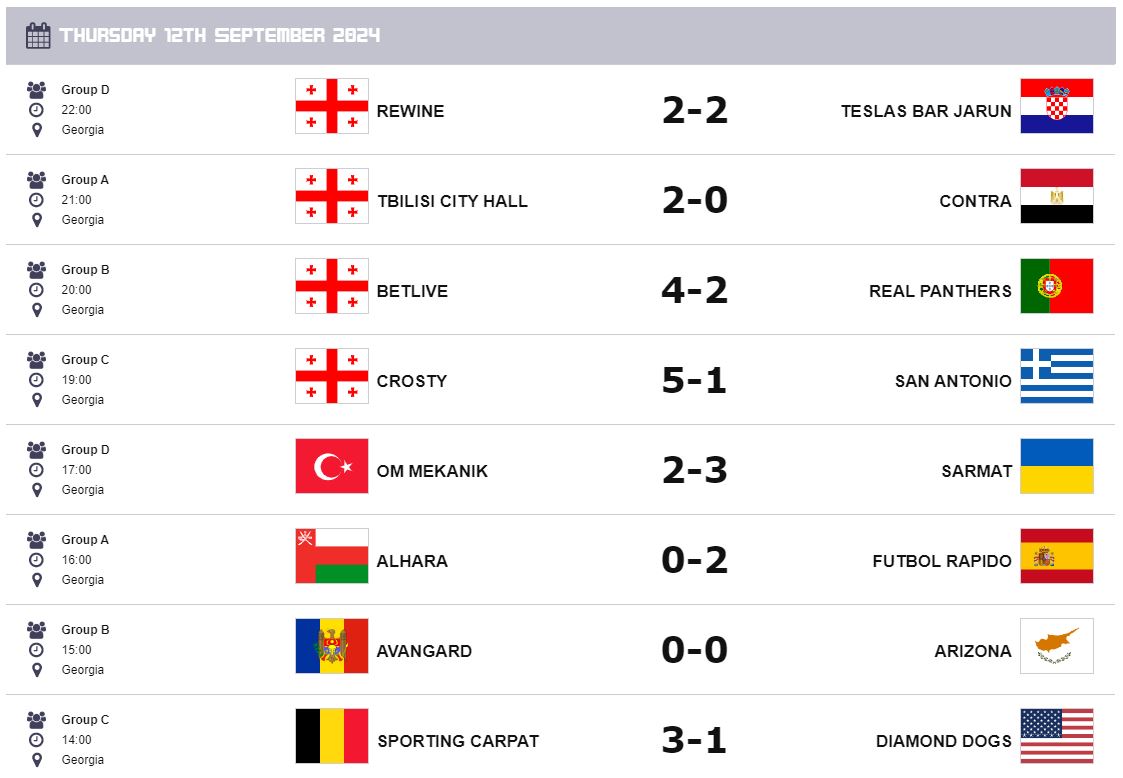The image size is (1123, 778).
Task: Click the clock icon next to 14:00
Action: pos(37,740)
